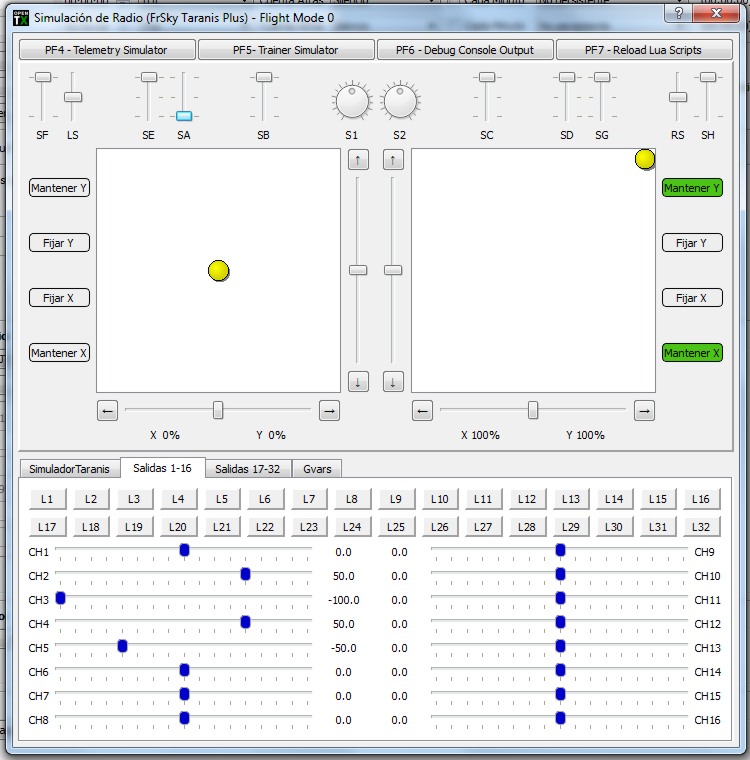
Task: Click the right stick yellow ball
Action: click(x=645, y=159)
